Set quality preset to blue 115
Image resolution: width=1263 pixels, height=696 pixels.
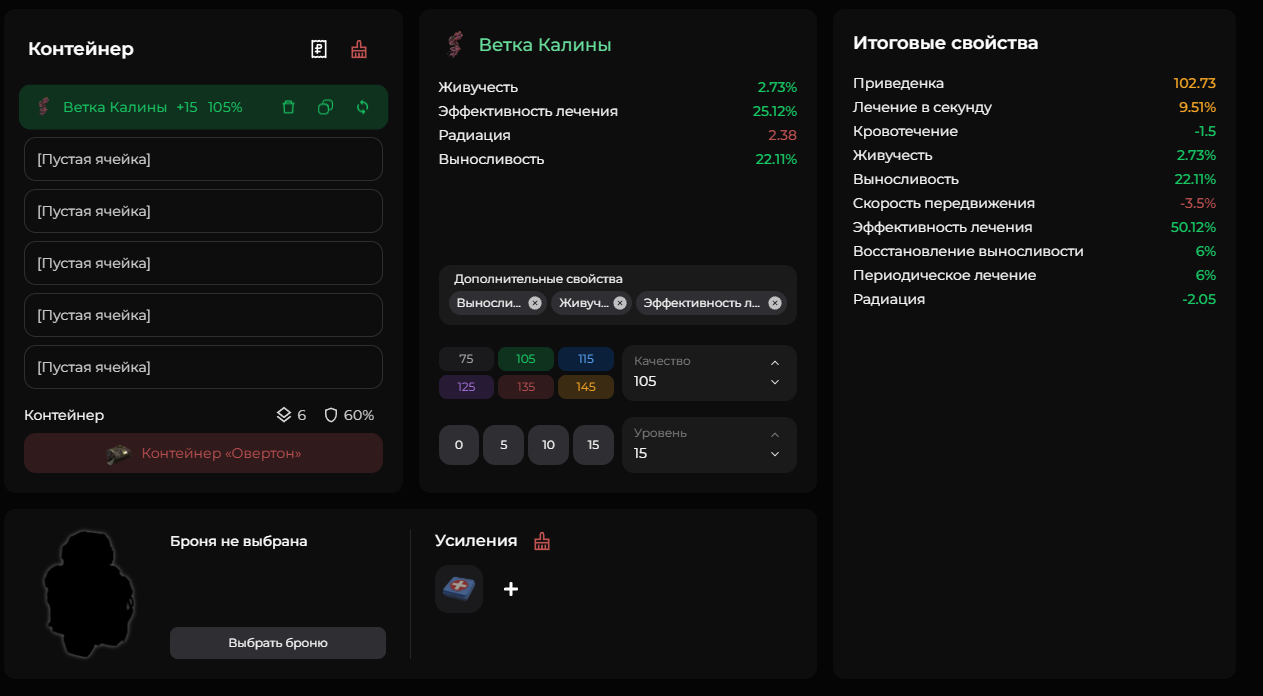586,359
